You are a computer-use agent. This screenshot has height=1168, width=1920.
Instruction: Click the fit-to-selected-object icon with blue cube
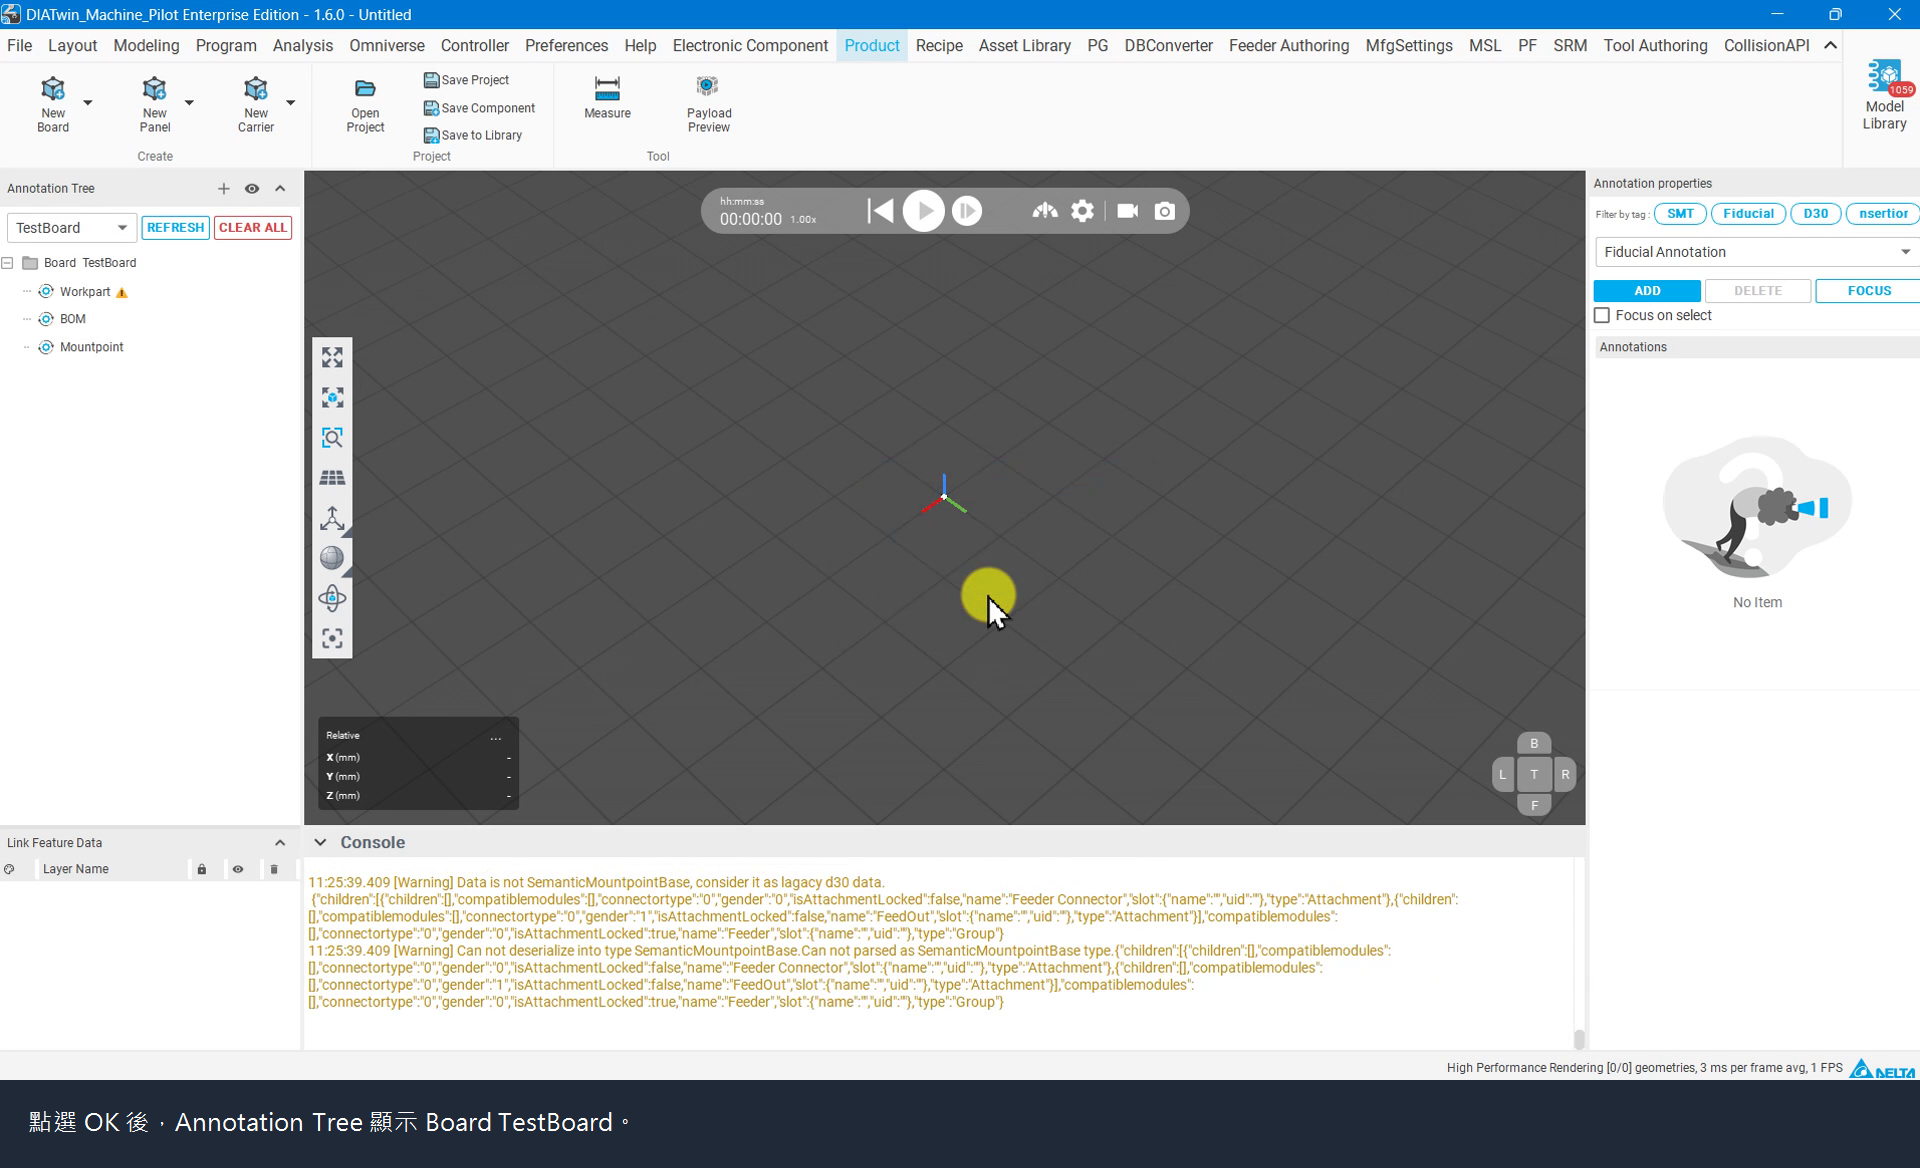pyautogui.click(x=332, y=397)
